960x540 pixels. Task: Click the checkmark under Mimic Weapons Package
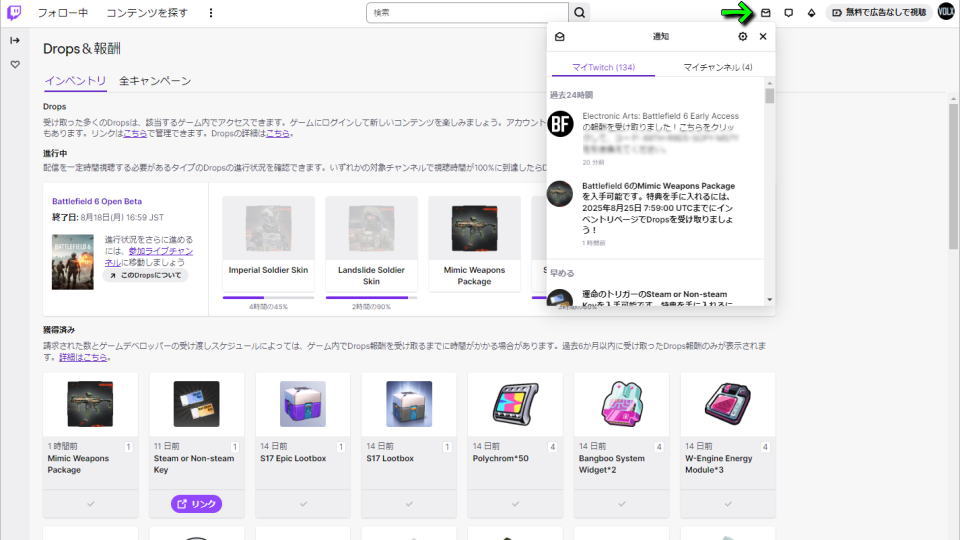(x=90, y=504)
